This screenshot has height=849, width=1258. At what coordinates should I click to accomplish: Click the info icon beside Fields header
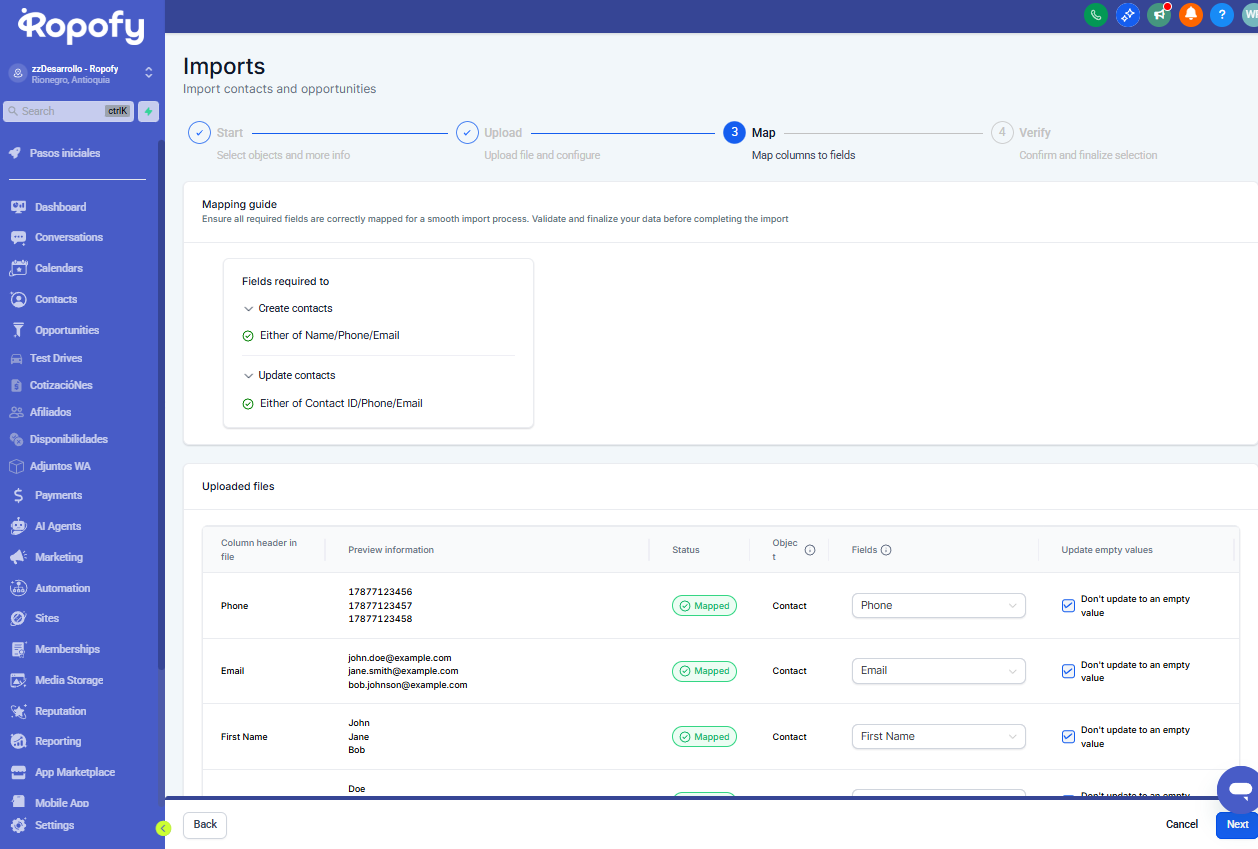coord(886,550)
